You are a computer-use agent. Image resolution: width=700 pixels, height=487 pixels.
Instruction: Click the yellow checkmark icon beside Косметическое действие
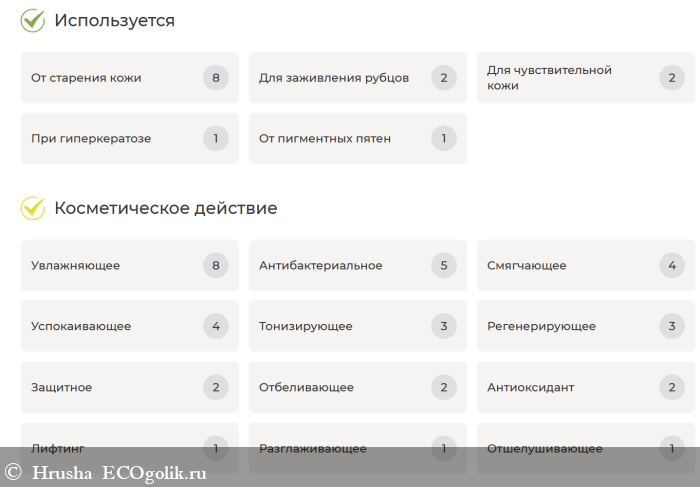point(33,208)
